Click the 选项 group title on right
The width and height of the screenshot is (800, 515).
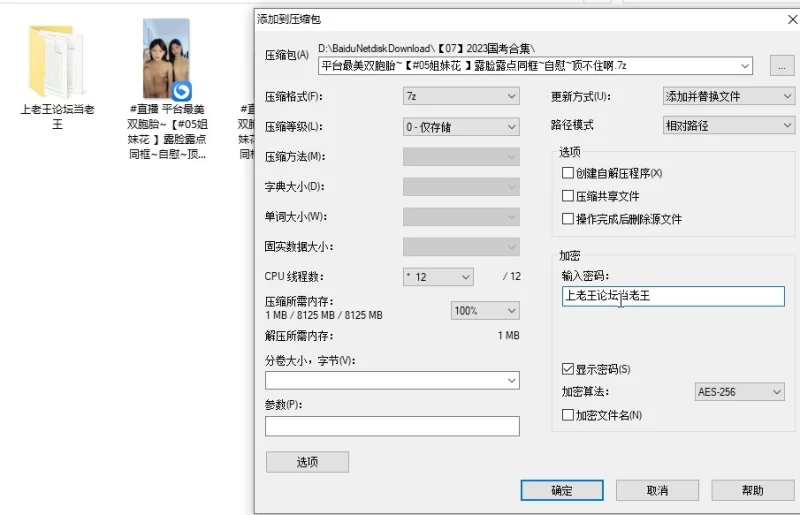569,152
